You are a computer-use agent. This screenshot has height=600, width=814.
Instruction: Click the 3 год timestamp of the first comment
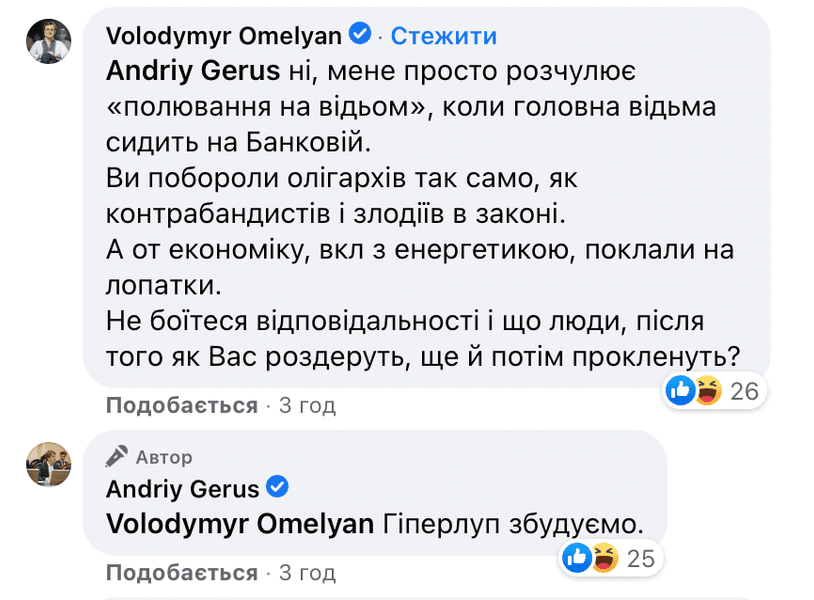(x=306, y=405)
